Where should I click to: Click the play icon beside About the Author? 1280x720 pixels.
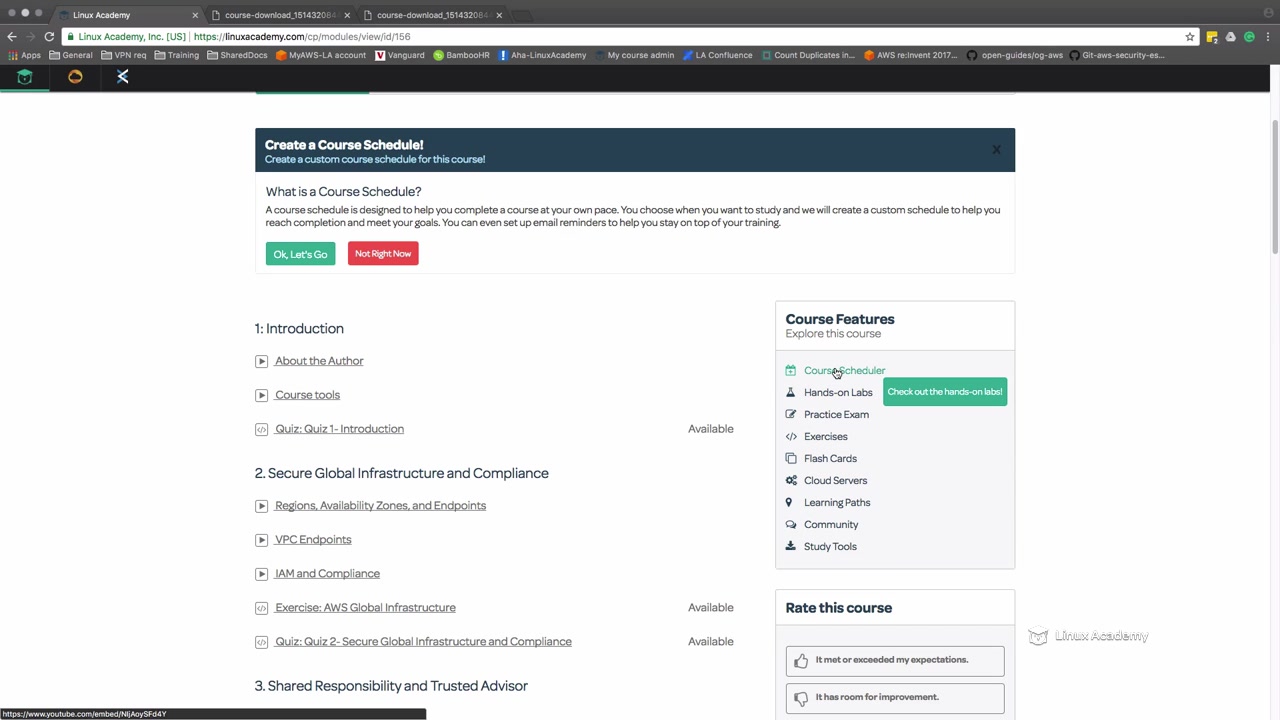[261, 361]
